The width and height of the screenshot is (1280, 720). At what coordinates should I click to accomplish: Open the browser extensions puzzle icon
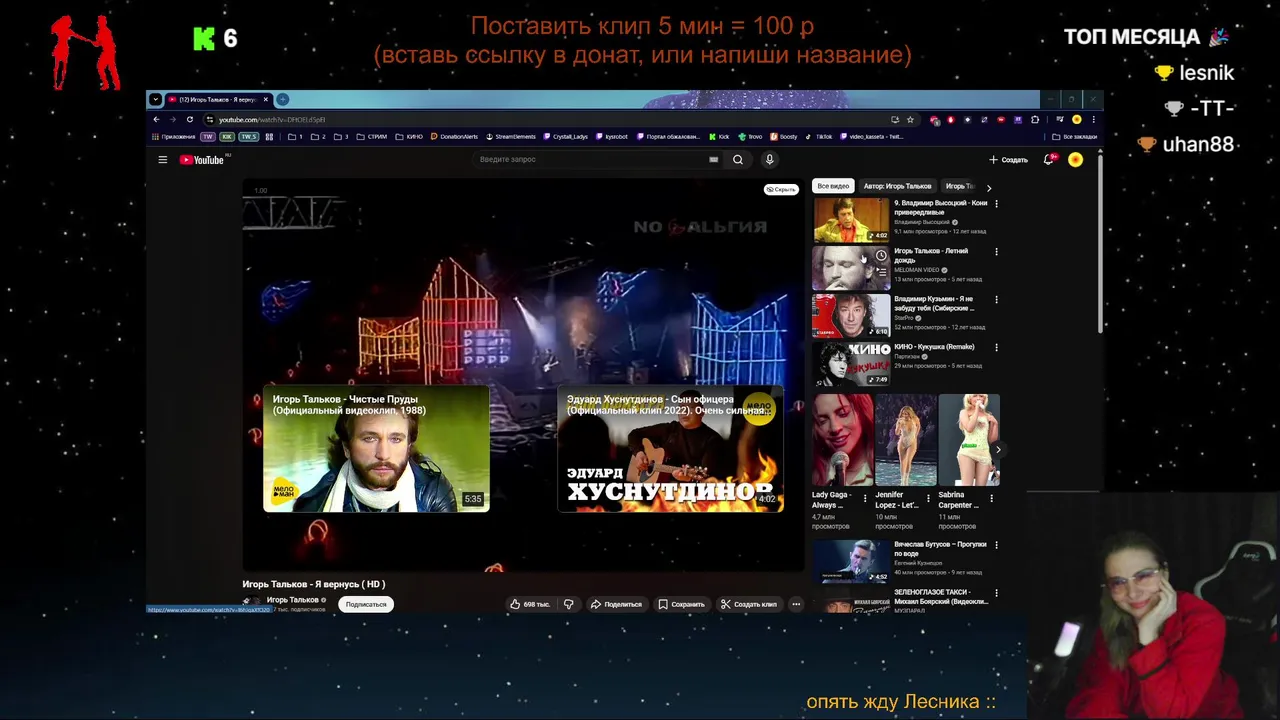1035,119
